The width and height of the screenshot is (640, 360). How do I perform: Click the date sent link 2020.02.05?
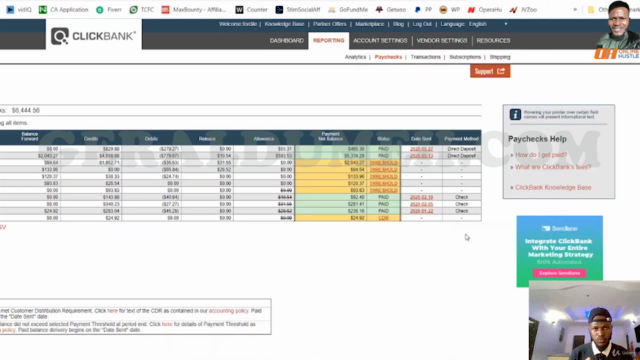click(421, 204)
